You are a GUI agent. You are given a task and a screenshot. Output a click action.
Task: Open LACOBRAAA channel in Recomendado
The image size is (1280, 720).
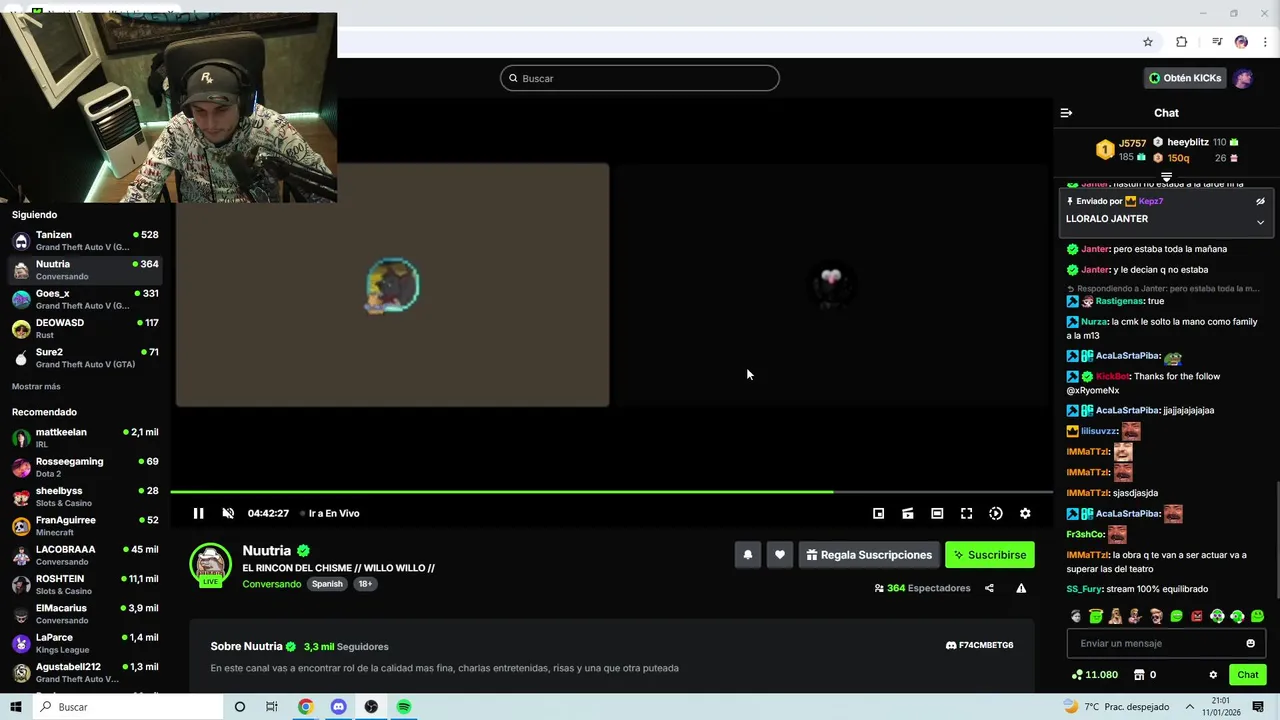tap(86, 555)
